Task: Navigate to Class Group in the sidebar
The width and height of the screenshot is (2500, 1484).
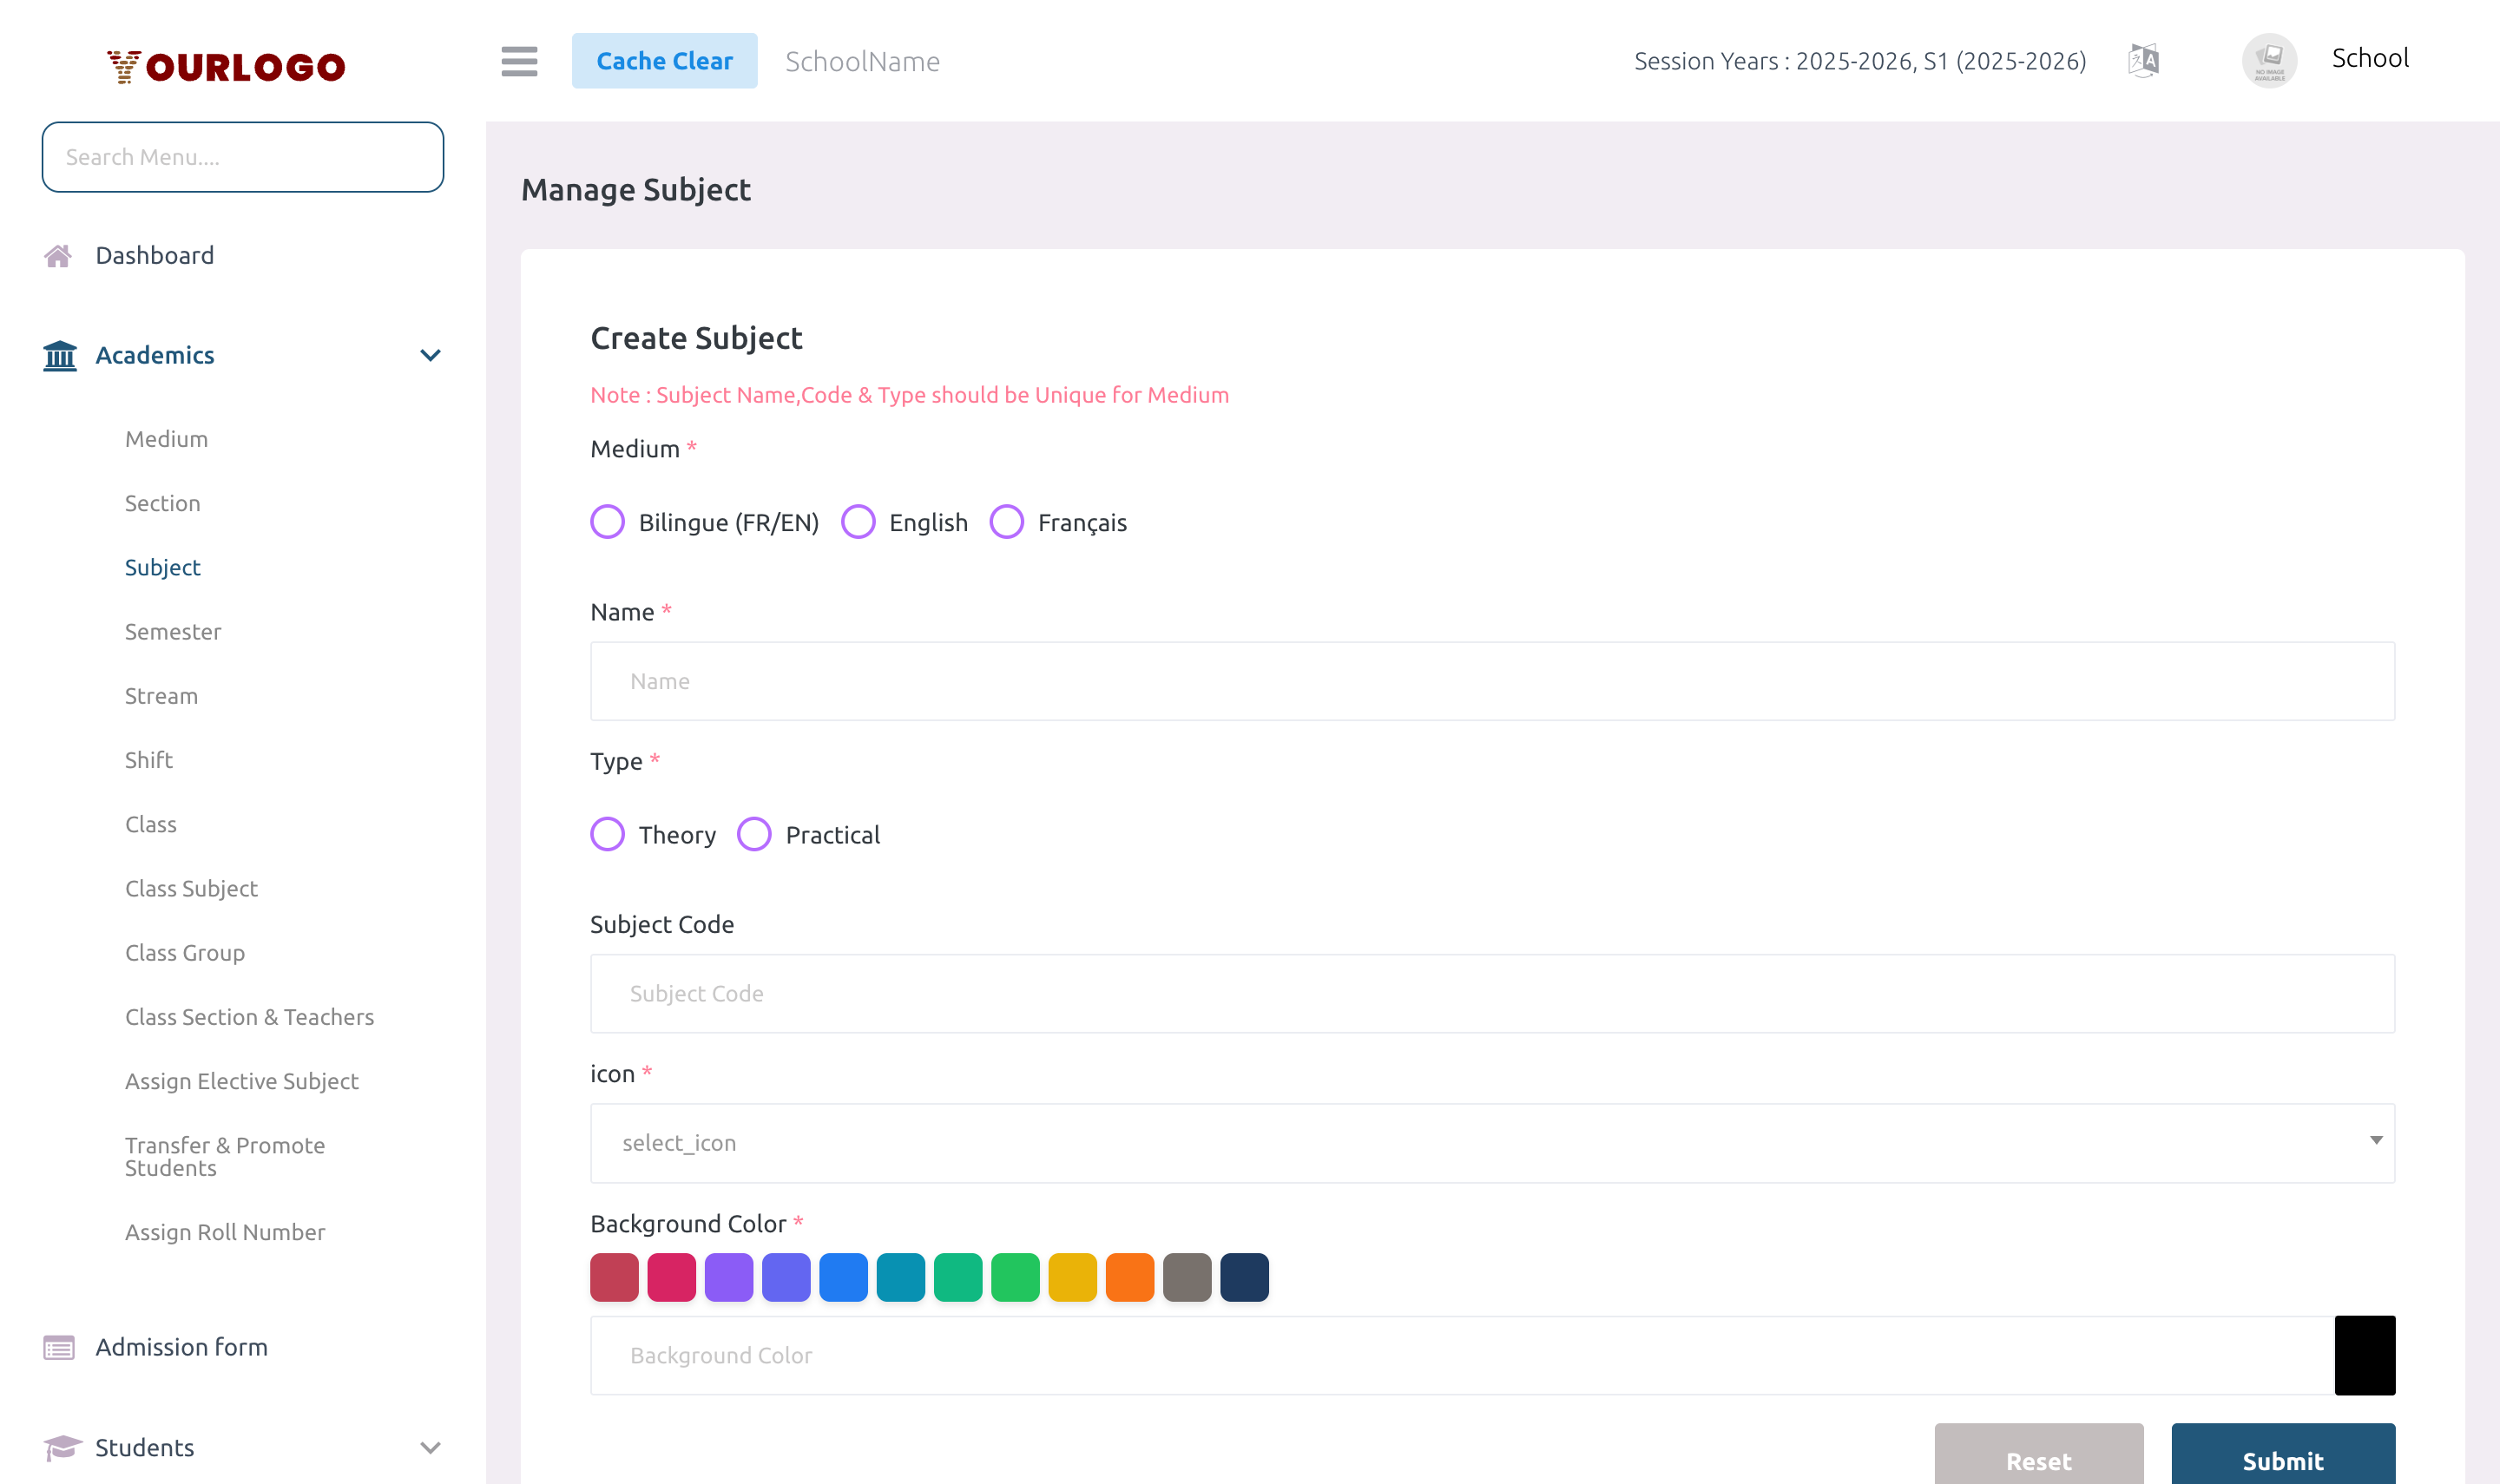Action: (x=185, y=952)
